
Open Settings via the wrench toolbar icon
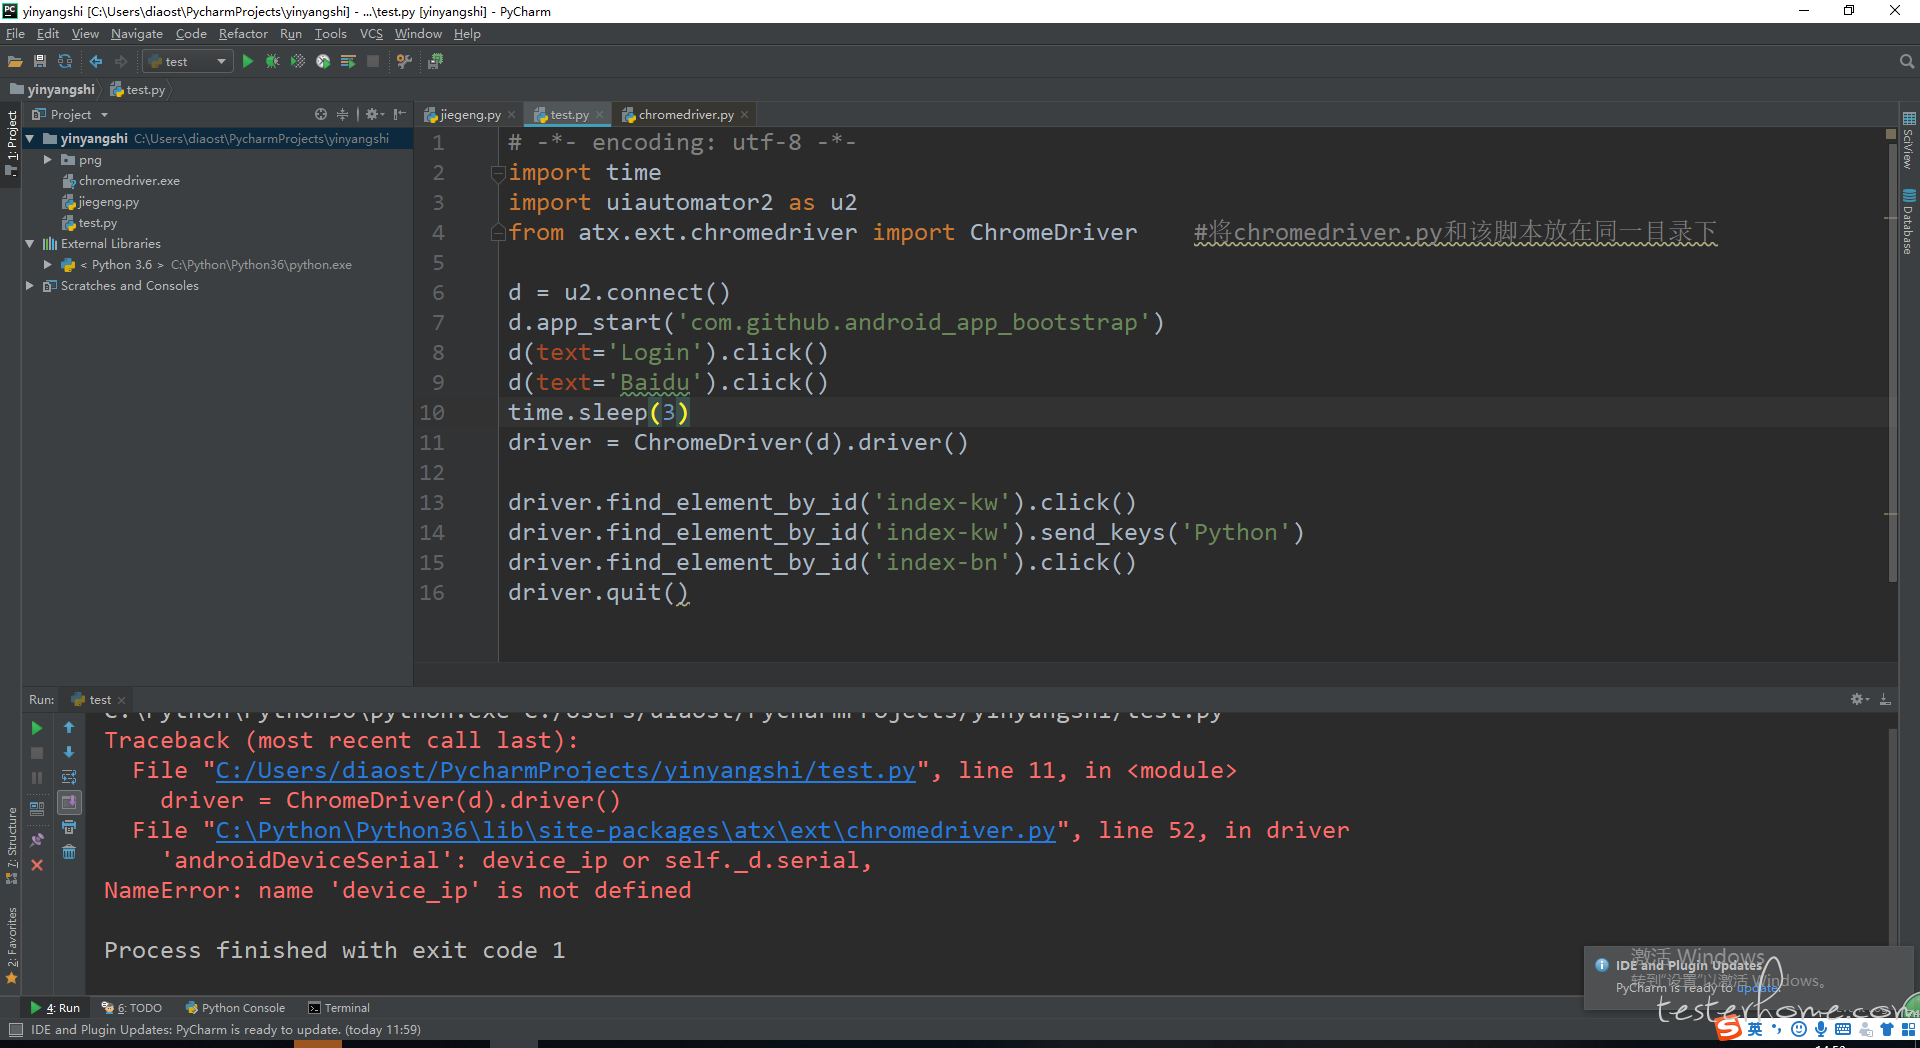point(404,62)
